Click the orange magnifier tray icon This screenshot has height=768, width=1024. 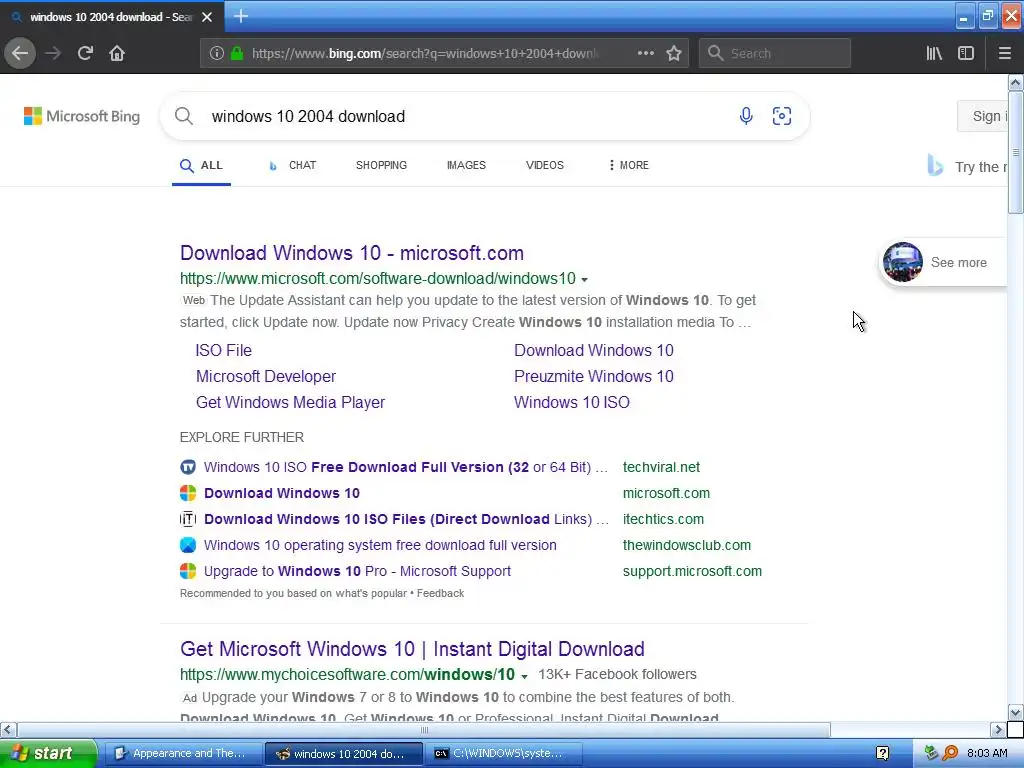(x=950, y=754)
